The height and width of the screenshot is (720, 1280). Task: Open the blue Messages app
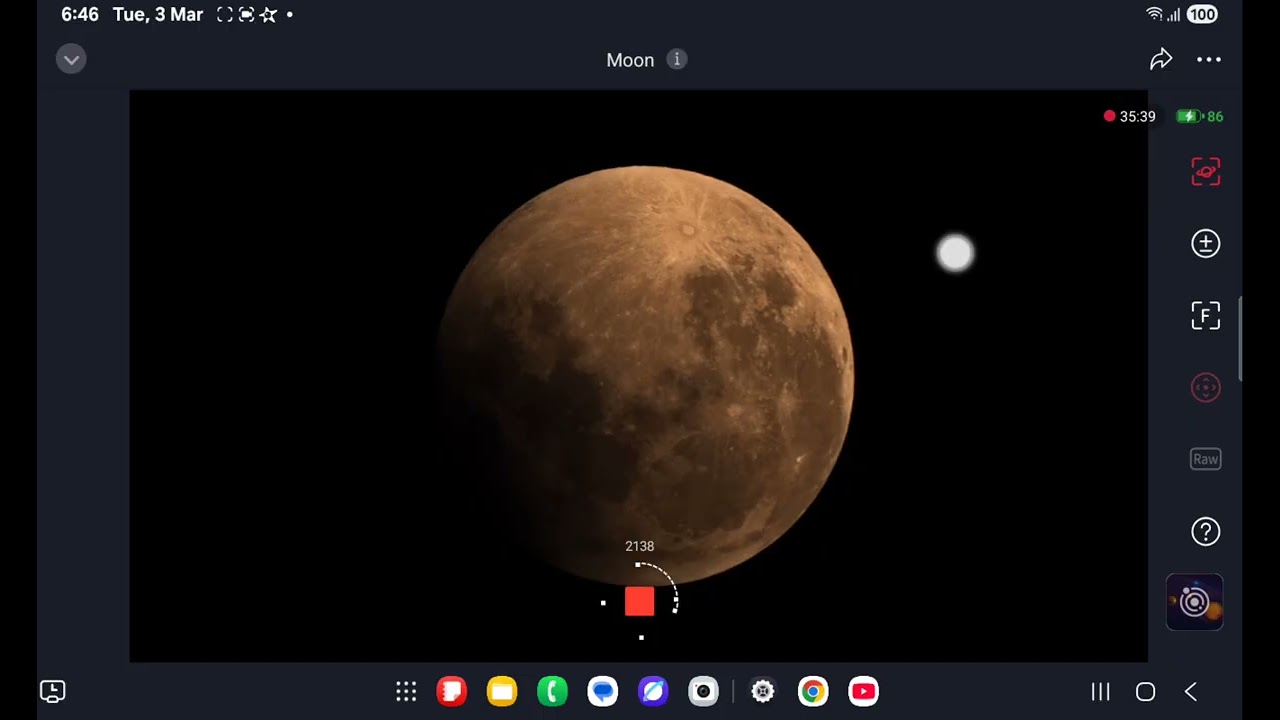[x=602, y=691]
